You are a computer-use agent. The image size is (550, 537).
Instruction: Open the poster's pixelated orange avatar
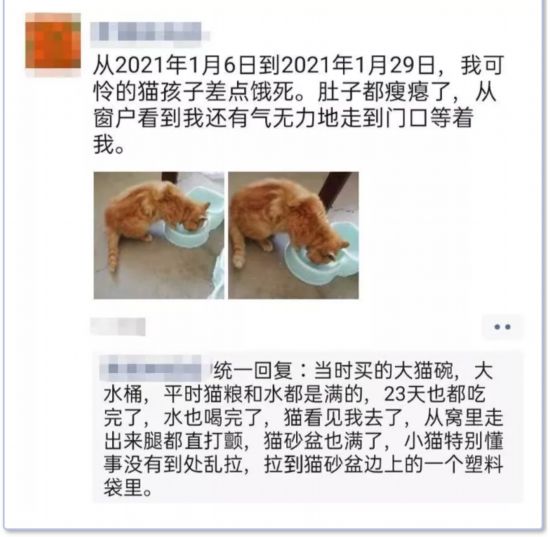click(x=53, y=45)
